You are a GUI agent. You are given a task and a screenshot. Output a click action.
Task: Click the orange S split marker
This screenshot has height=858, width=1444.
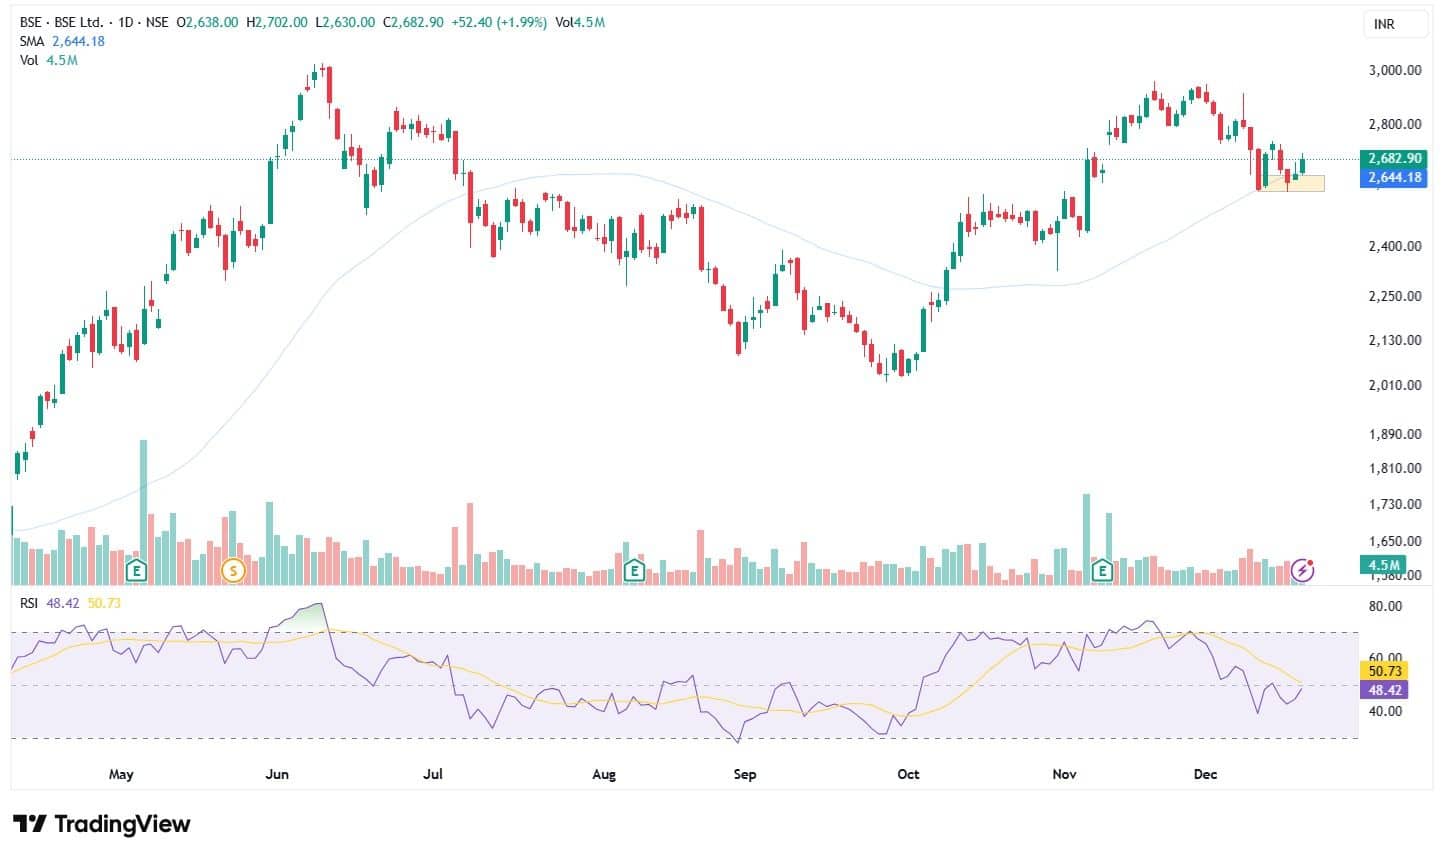tap(233, 571)
